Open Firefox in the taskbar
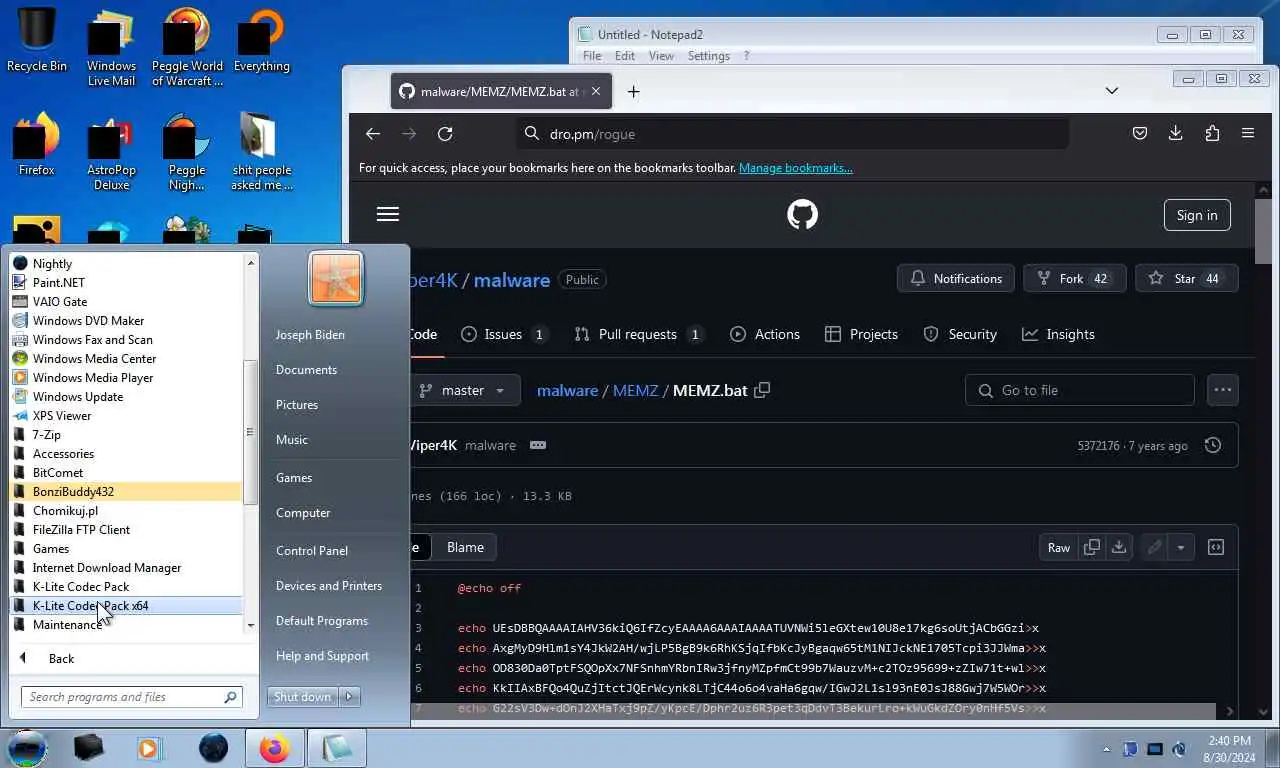This screenshot has width=1280, height=768. pos(274,748)
